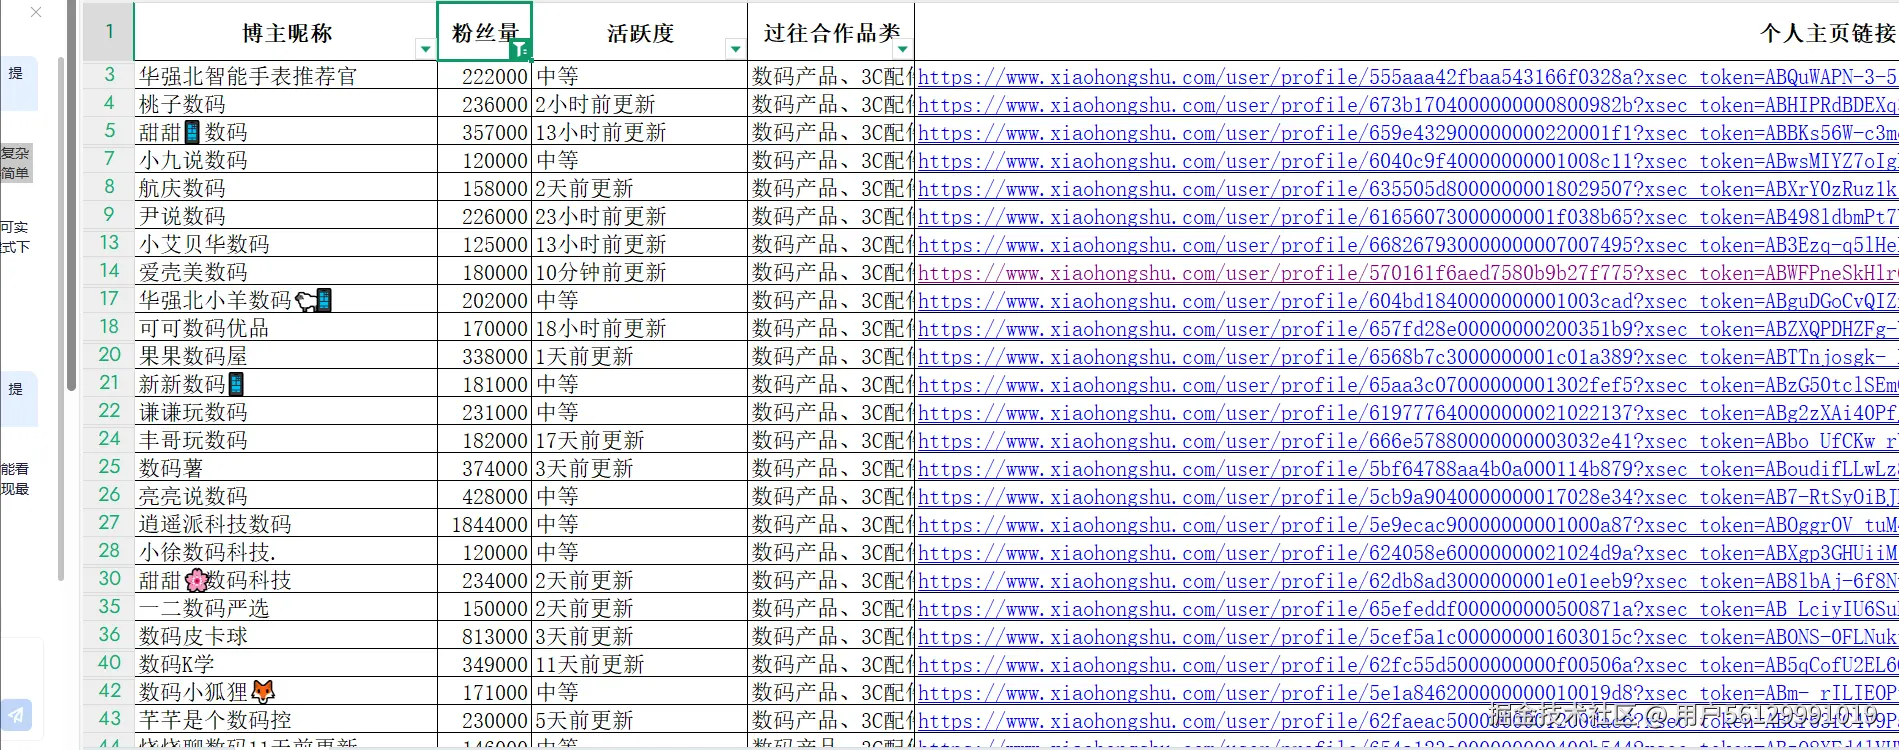Select activity cell 10分钟前更新
This screenshot has width=1899, height=750.
(640, 272)
